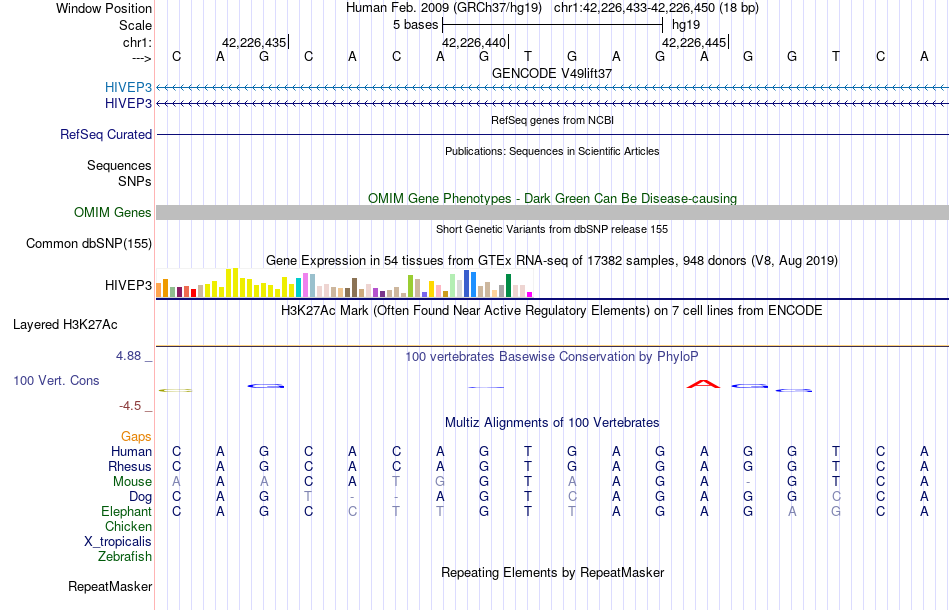
Task: Click the Rhesus alignment row label
Action: [130, 467]
